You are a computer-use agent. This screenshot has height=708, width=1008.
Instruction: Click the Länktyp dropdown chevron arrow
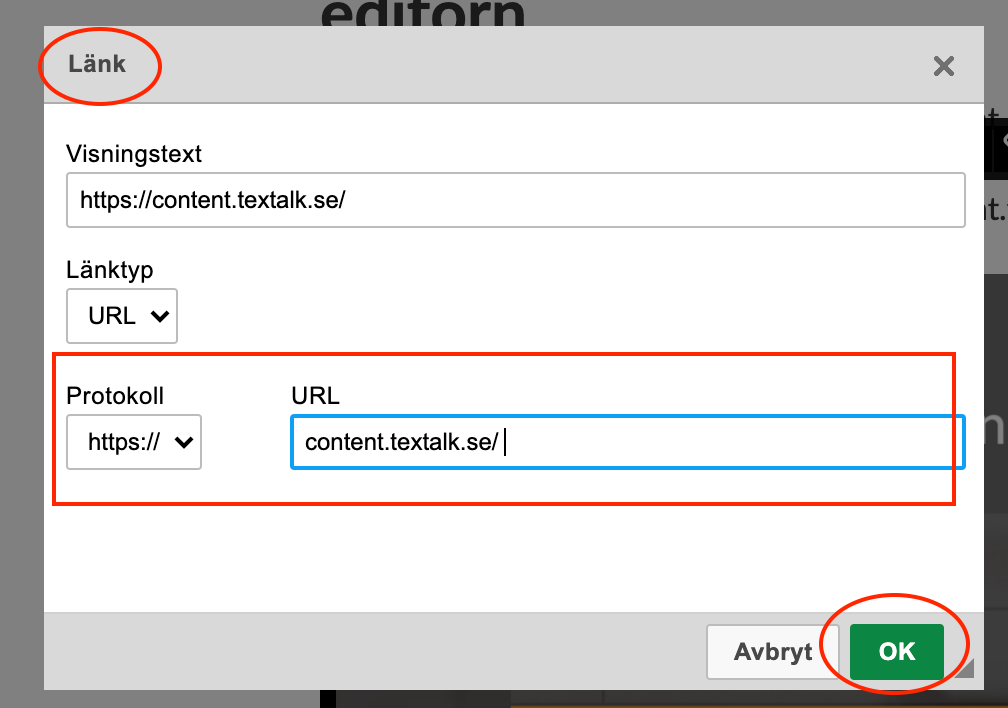(x=158, y=316)
